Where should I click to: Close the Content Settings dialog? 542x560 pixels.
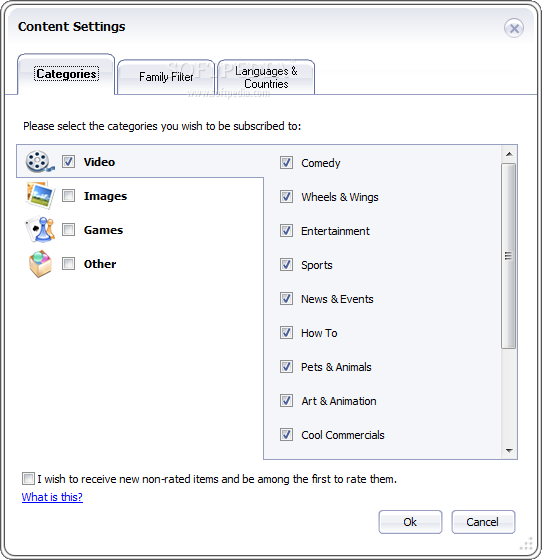coord(514,28)
